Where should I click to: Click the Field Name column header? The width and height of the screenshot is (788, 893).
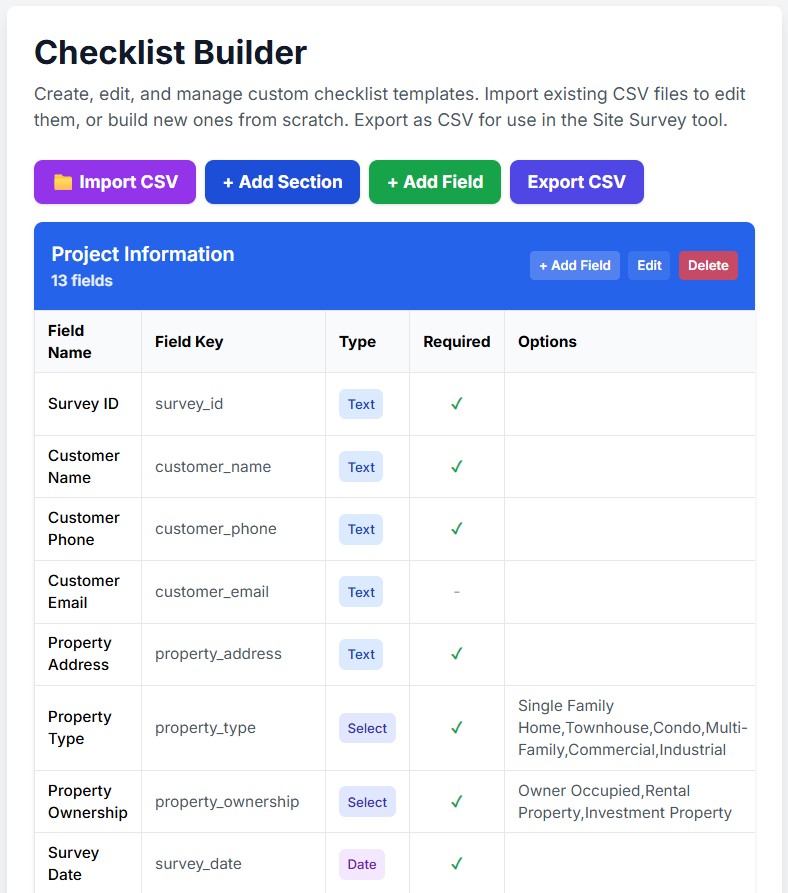[68, 341]
